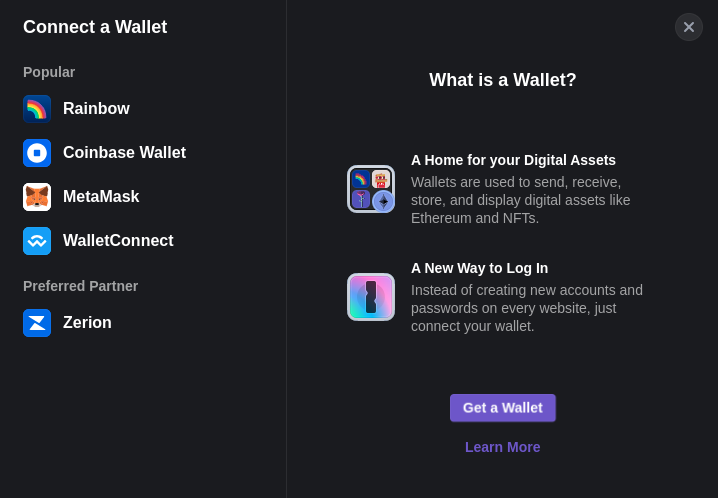718x498 pixels.
Task: Click the Preferred Partner section label
Action: tap(80, 286)
